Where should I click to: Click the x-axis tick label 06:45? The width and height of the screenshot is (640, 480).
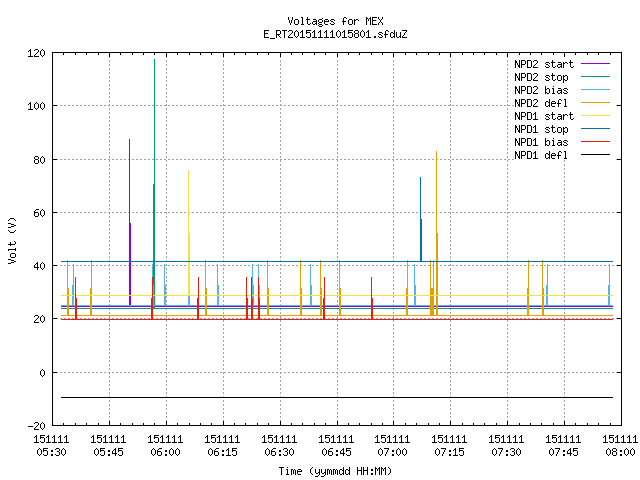pos(336,452)
